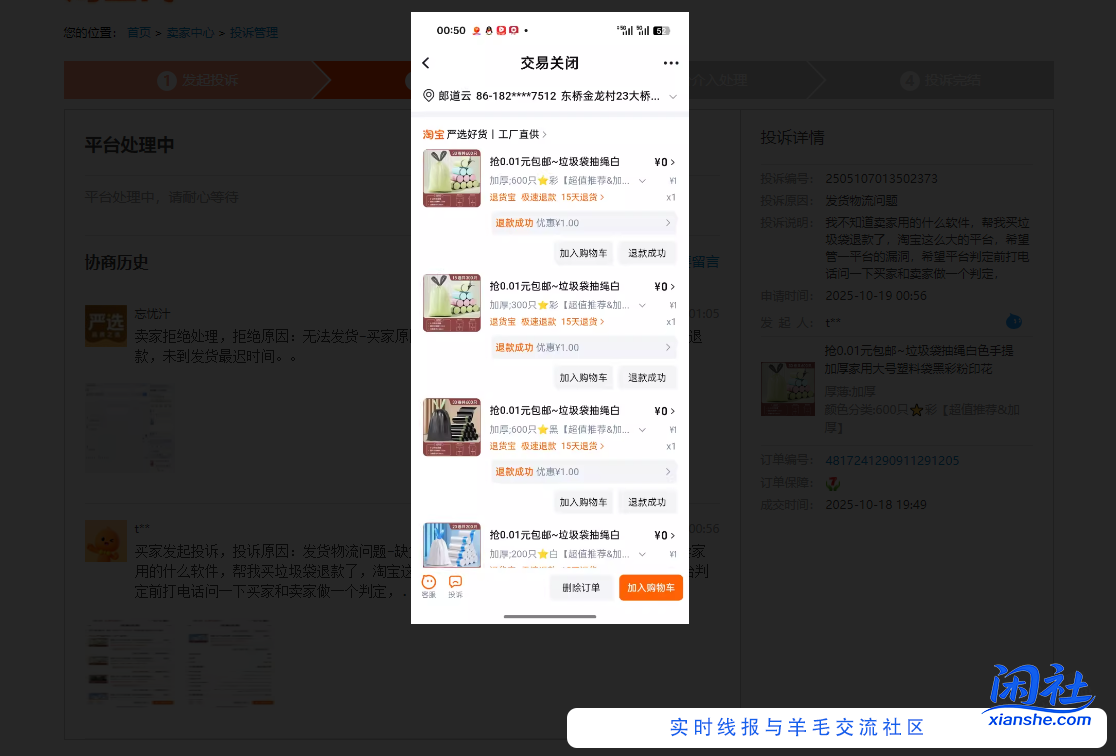Click the horizontal scroll indicator at phone bottom

[548, 618]
